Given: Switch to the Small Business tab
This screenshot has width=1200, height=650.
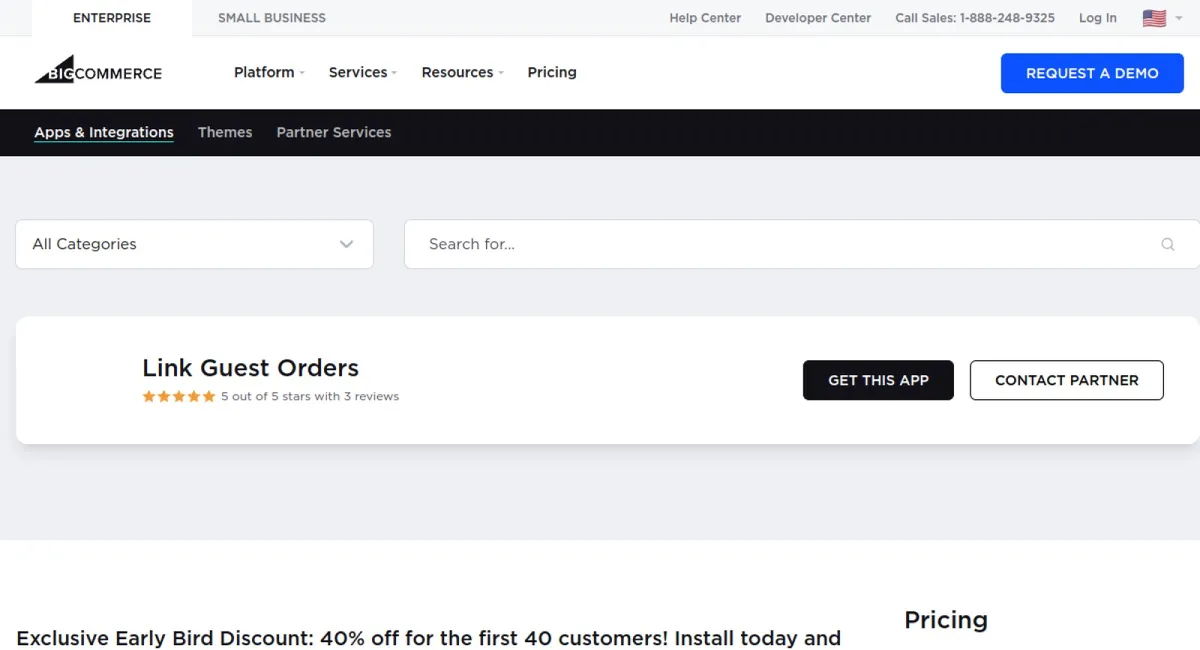Looking at the screenshot, I should (x=272, y=18).
